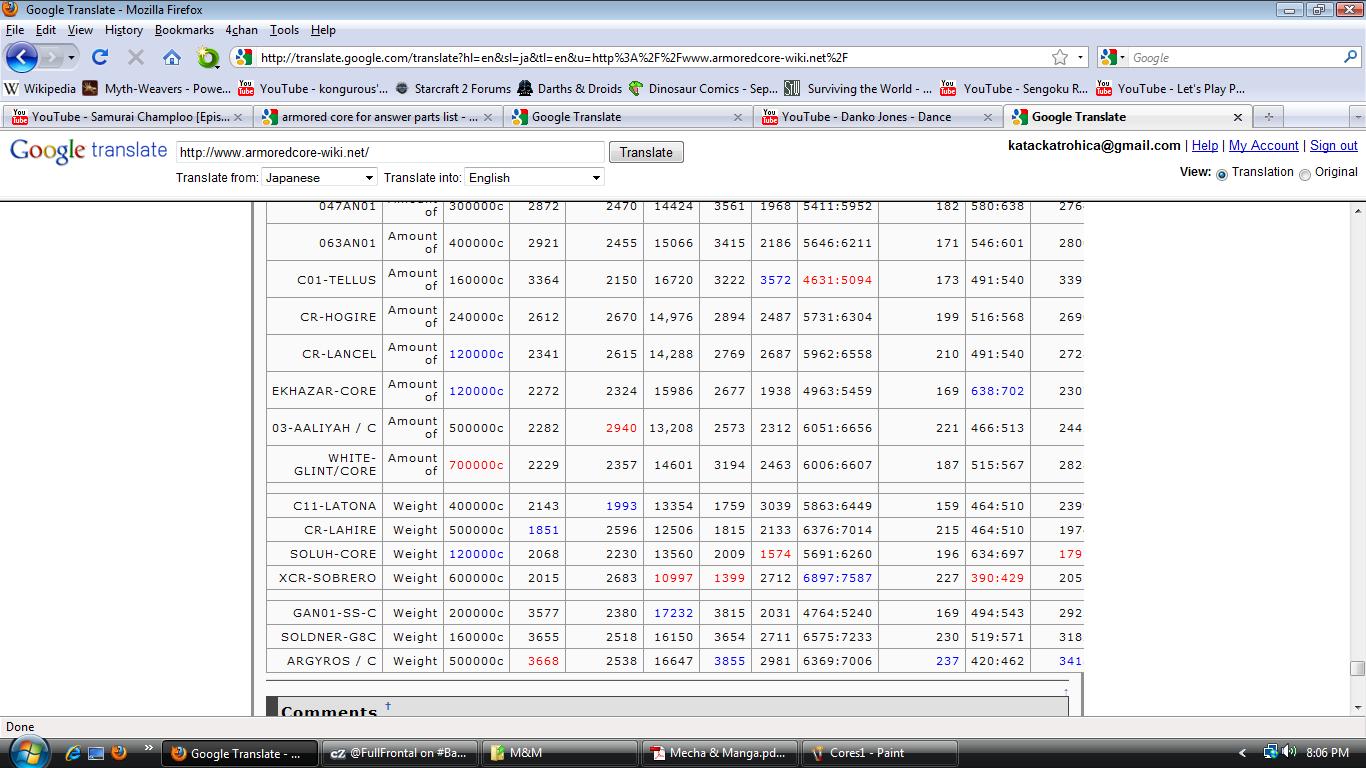Switch to the Cores1 - Paint taskbar window
Screen dimensions: 1366x768
pyautogui.click(x=881, y=753)
